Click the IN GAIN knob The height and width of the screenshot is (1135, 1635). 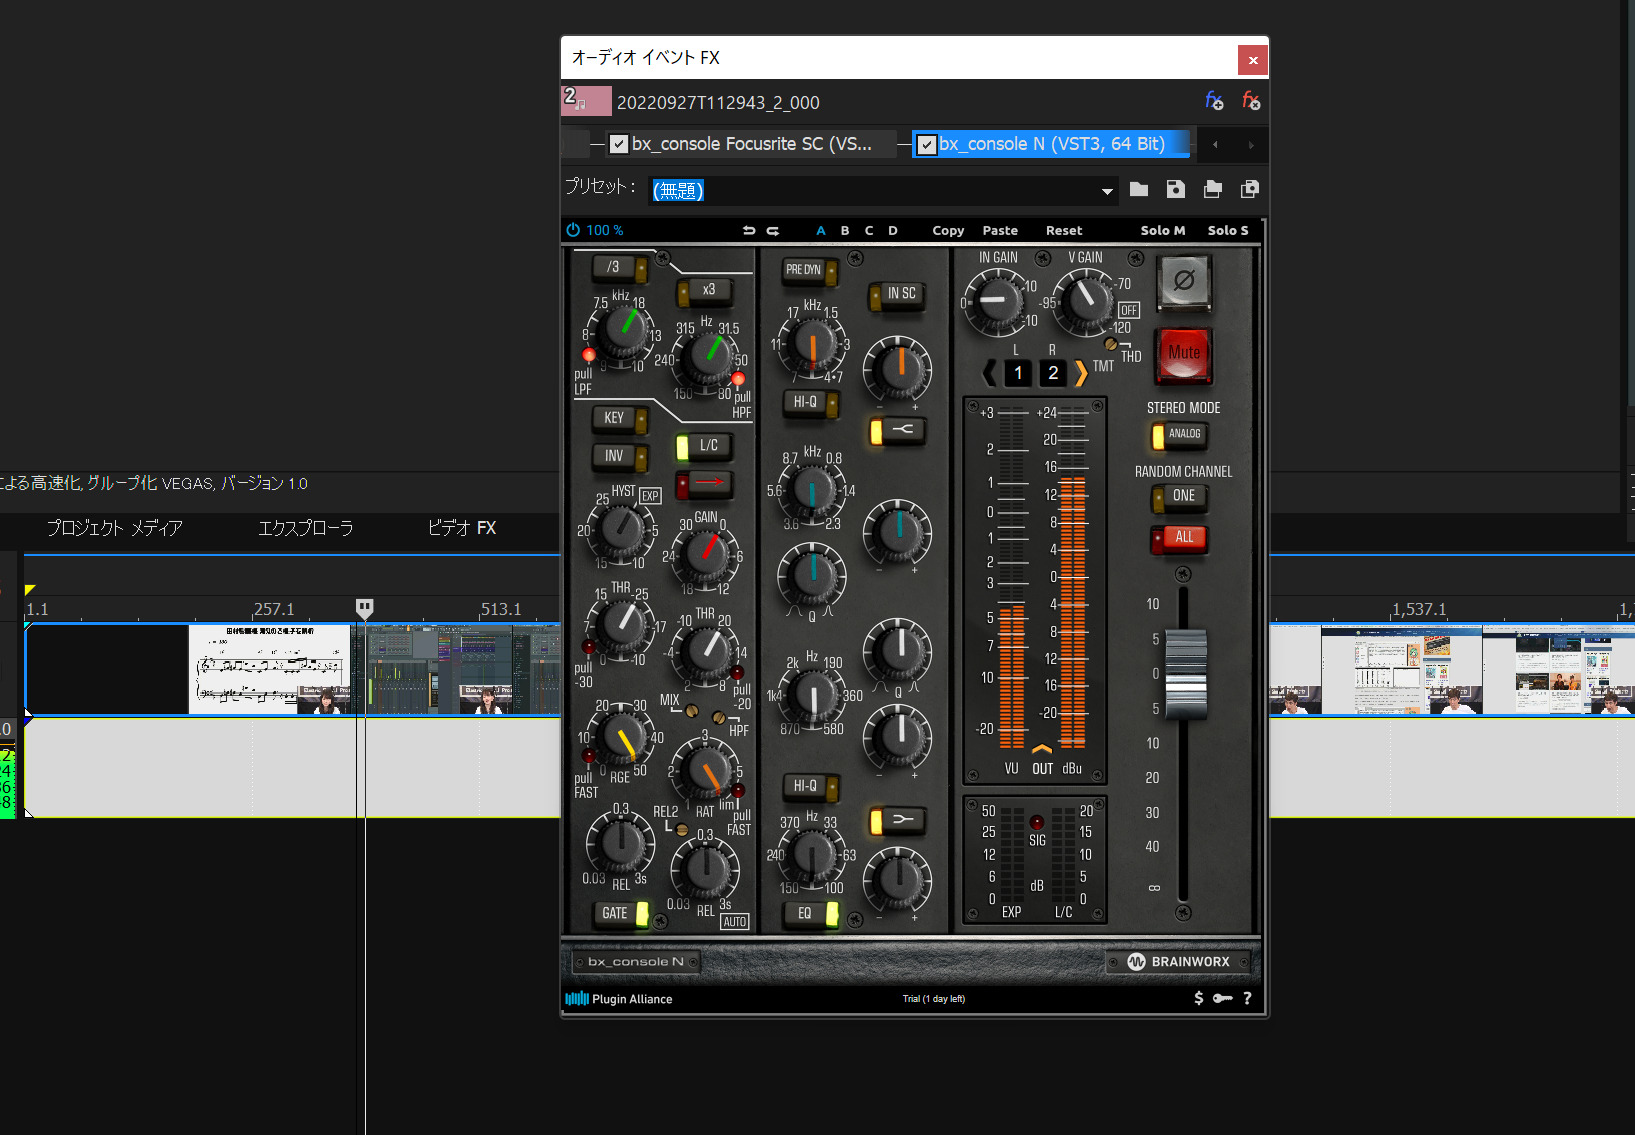(996, 301)
